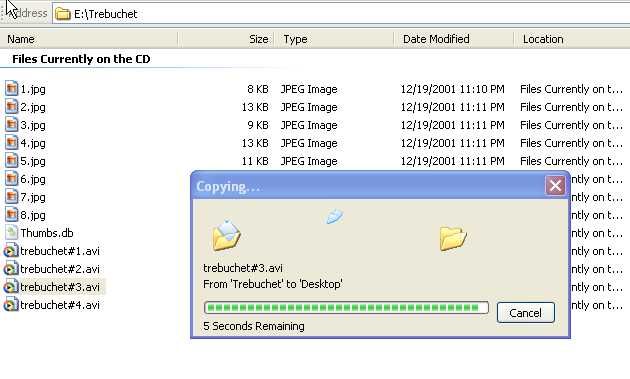Click "From 'Trebuchet' to 'Desktop'" text
The width and height of the screenshot is (630, 379).
click(273, 284)
